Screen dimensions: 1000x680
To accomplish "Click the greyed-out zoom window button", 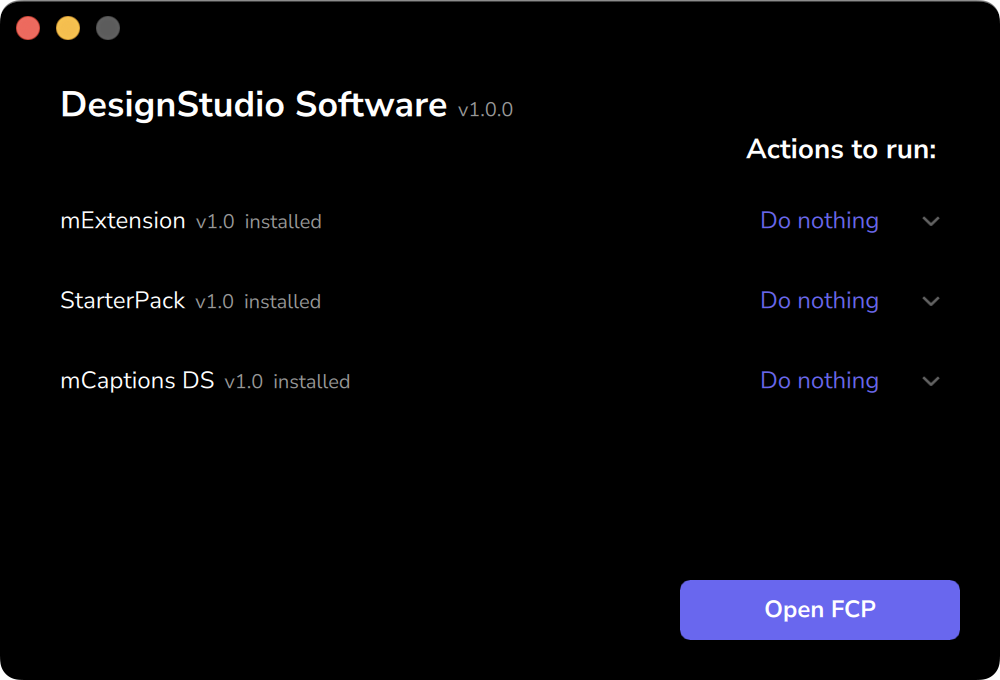I will click(108, 28).
